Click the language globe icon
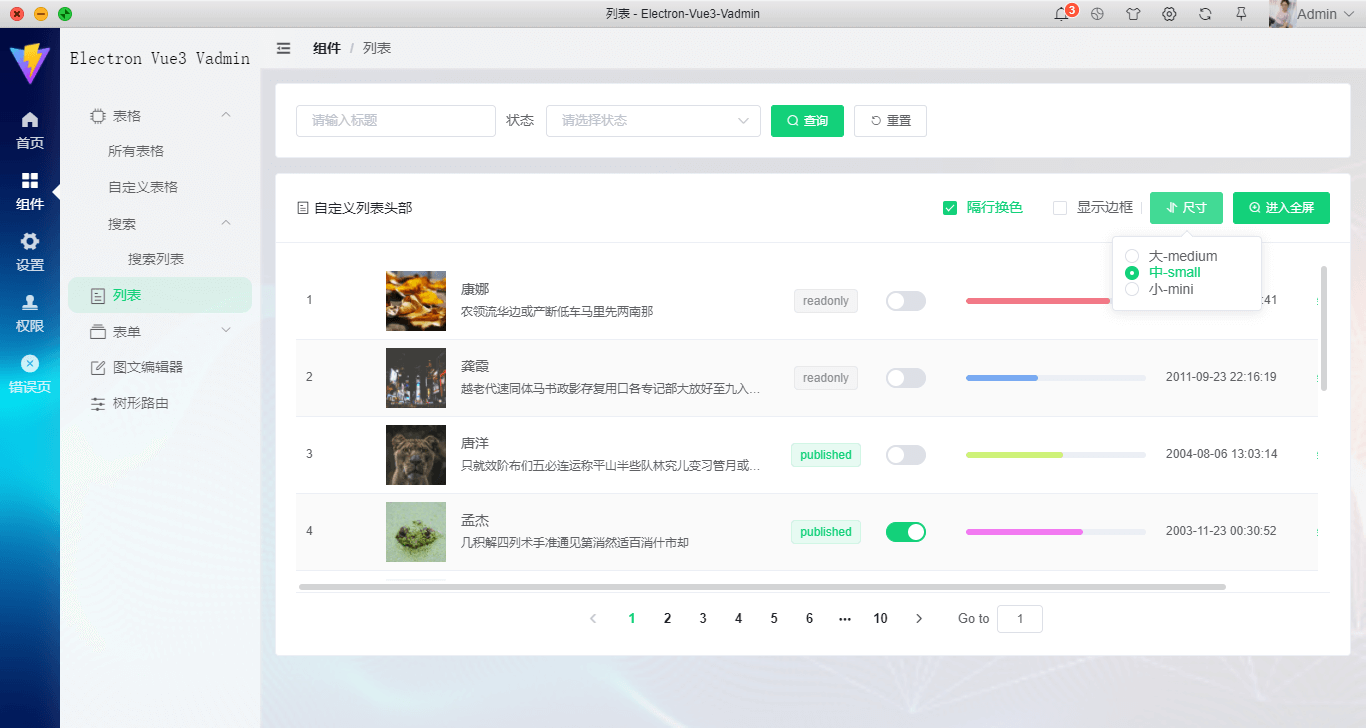This screenshot has height=728, width=1366. point(1097,14)
